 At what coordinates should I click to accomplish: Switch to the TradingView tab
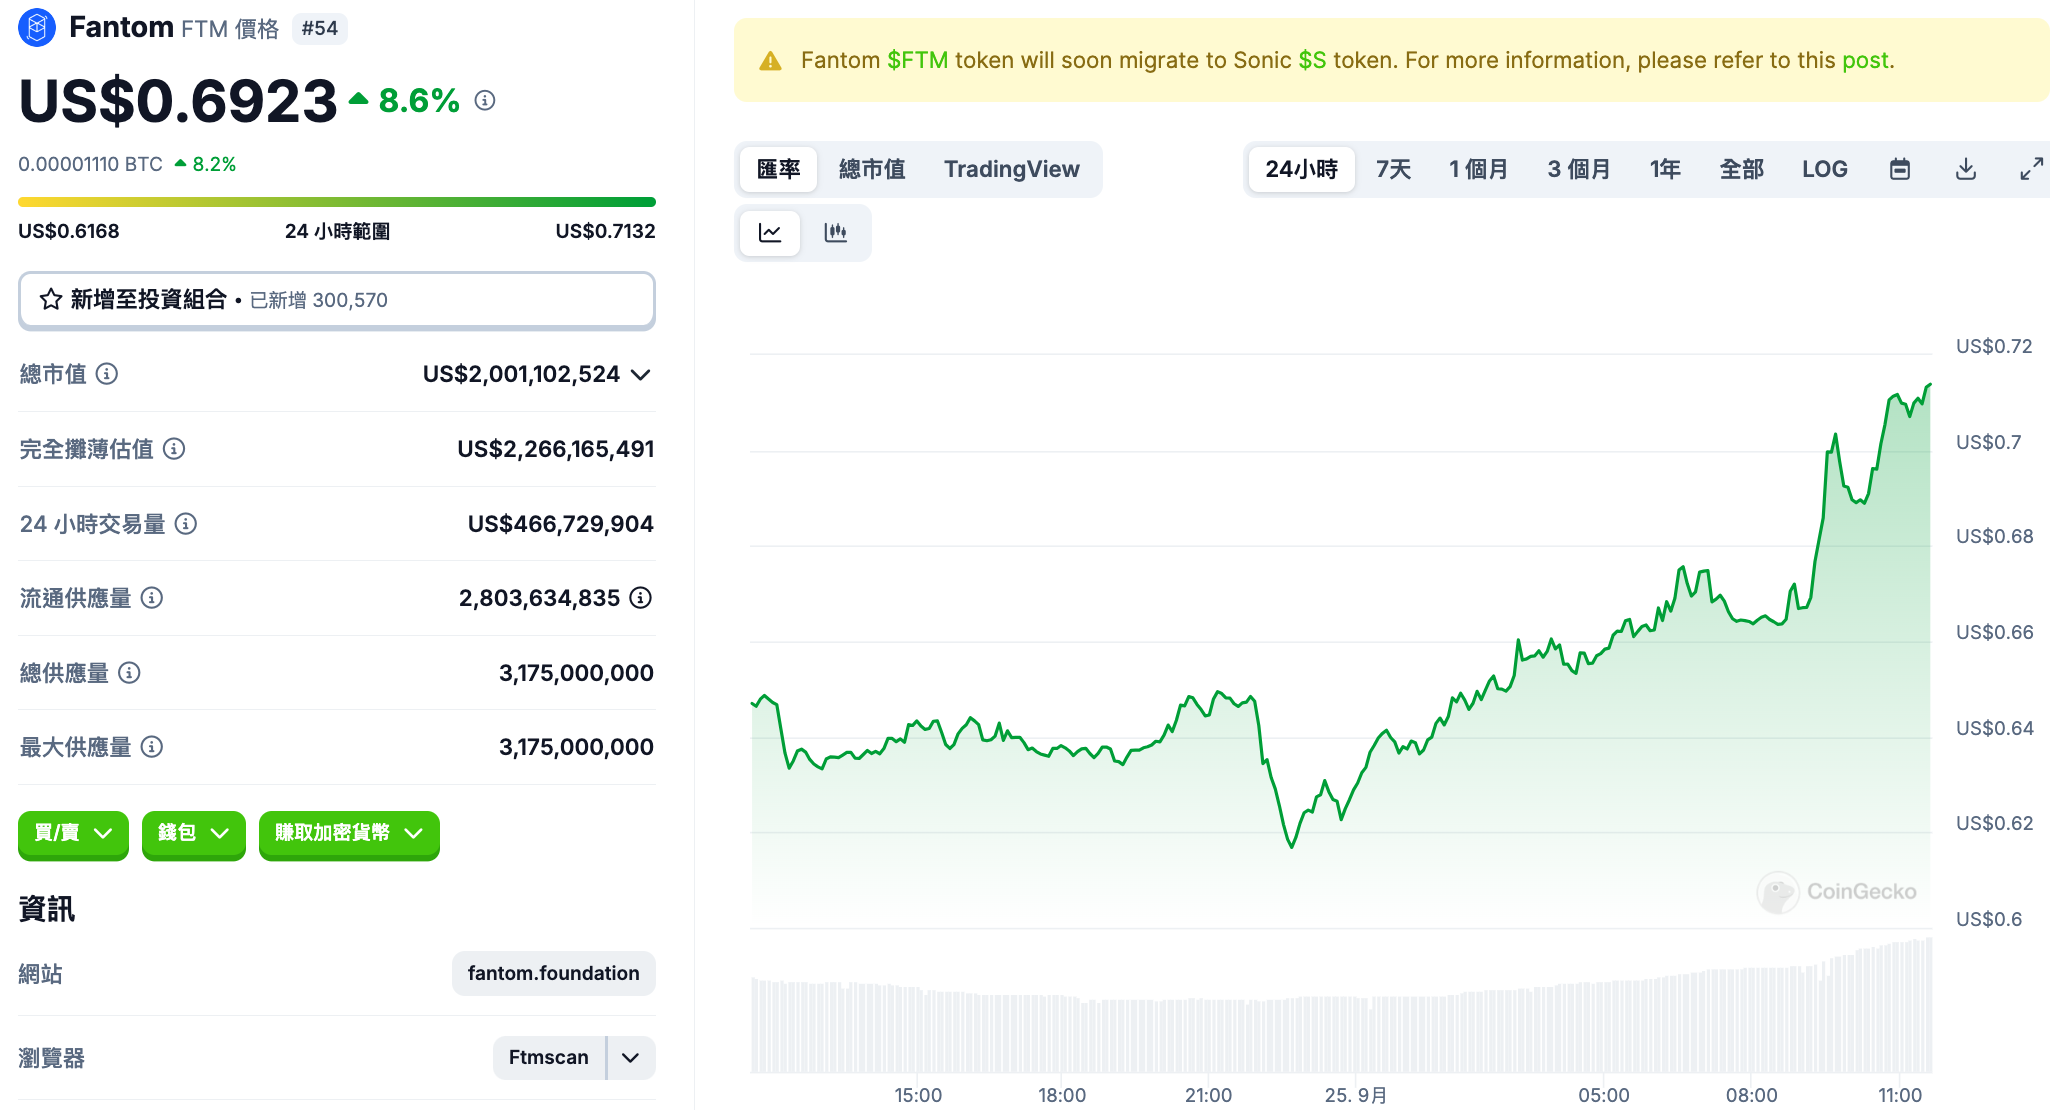click(x=1011, y=169)
